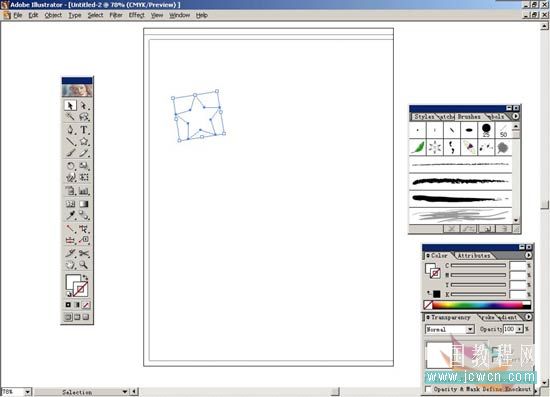Toggle the Color fill mode button in toolbox
The image size is (550, 397).
tap(68, 305)
